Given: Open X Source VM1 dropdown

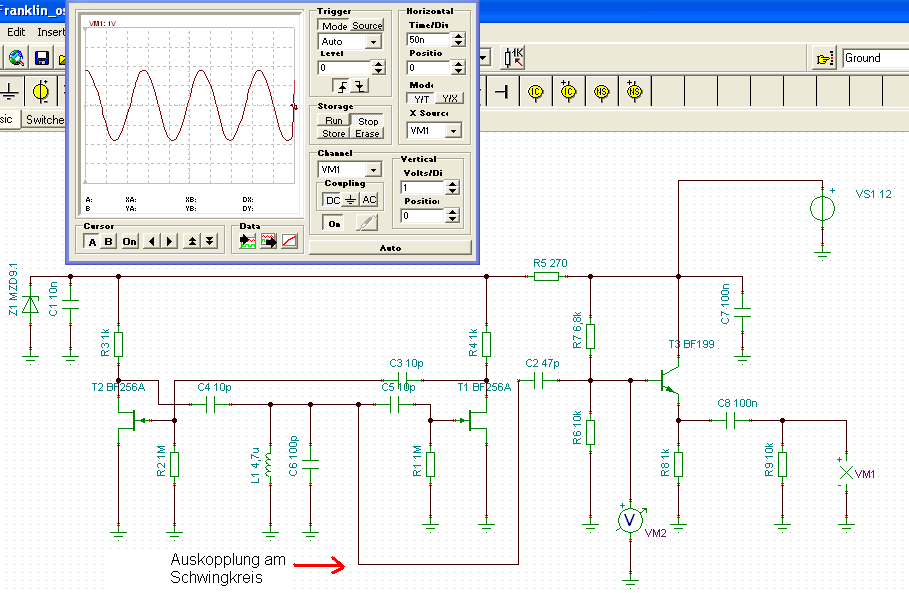Looking at the screenshot, I should [454, 130].
